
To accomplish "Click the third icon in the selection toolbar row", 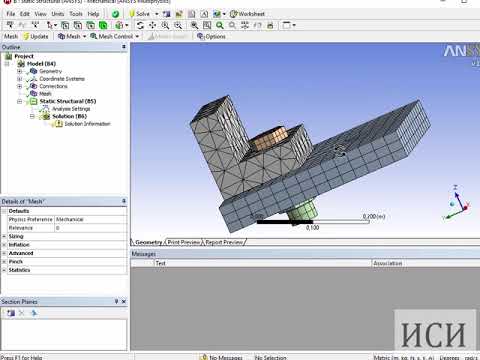I will click(35, 25).
